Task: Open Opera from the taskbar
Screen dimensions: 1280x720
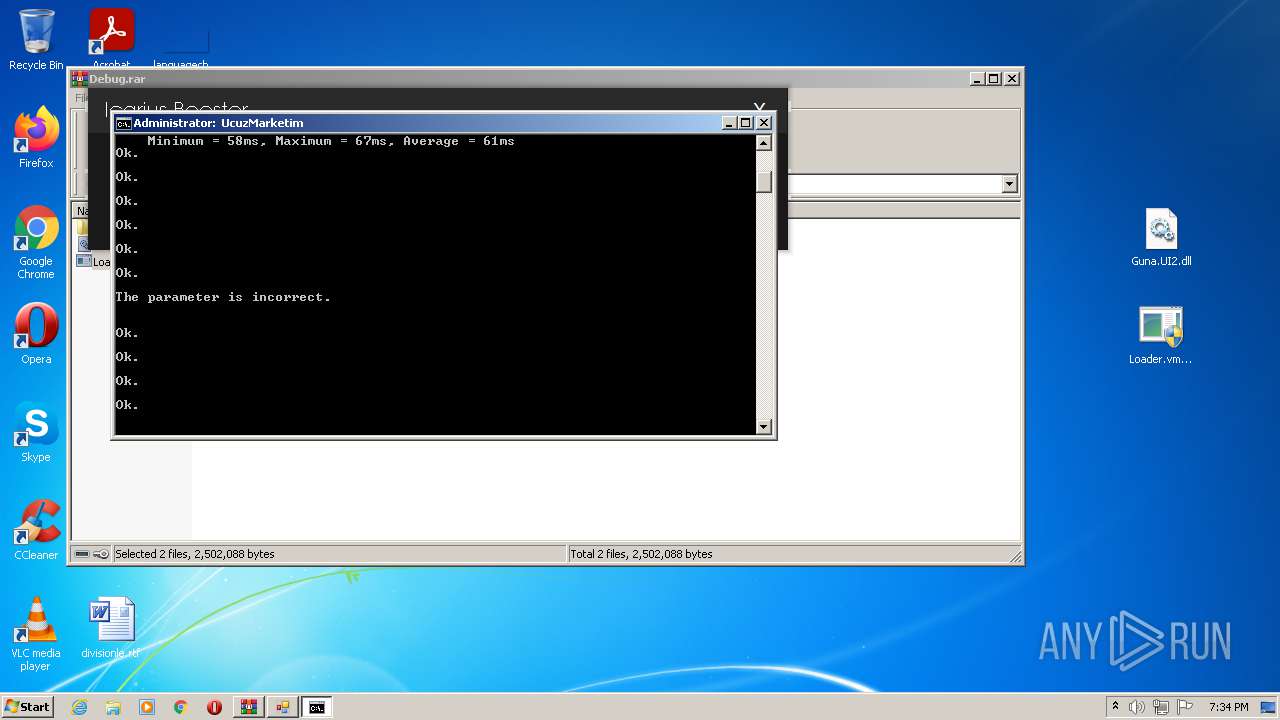Action: [x=215, y=707]
